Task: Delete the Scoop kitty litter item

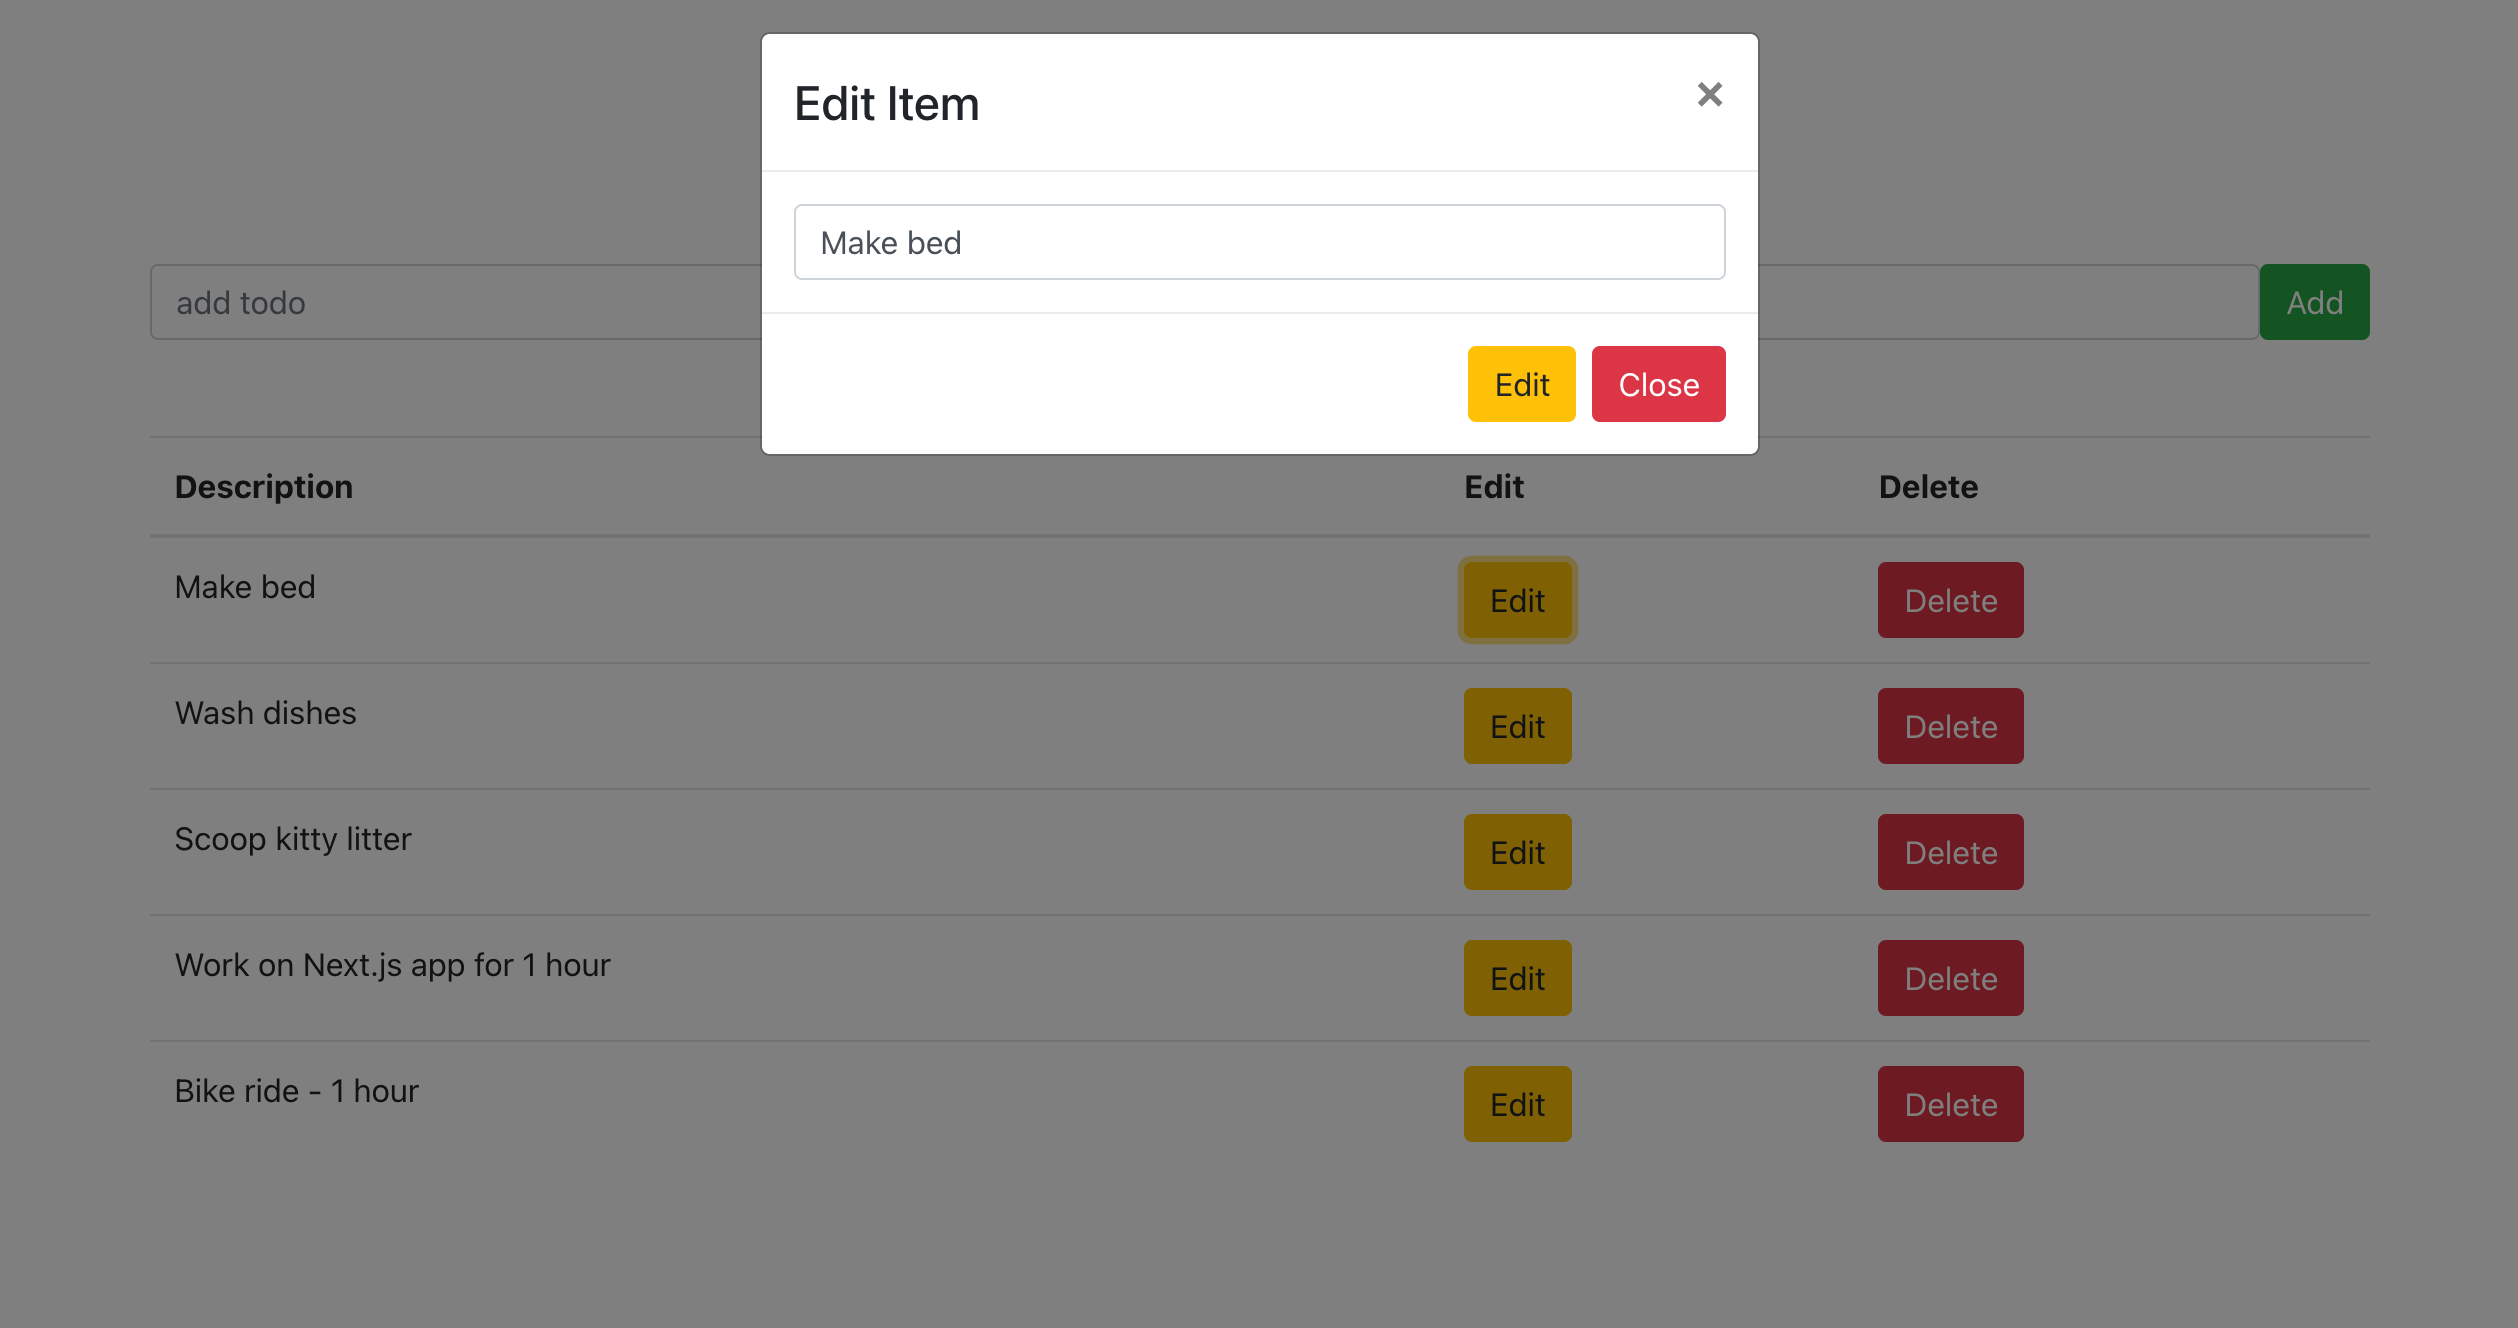Action: [x=1950, y=852]
